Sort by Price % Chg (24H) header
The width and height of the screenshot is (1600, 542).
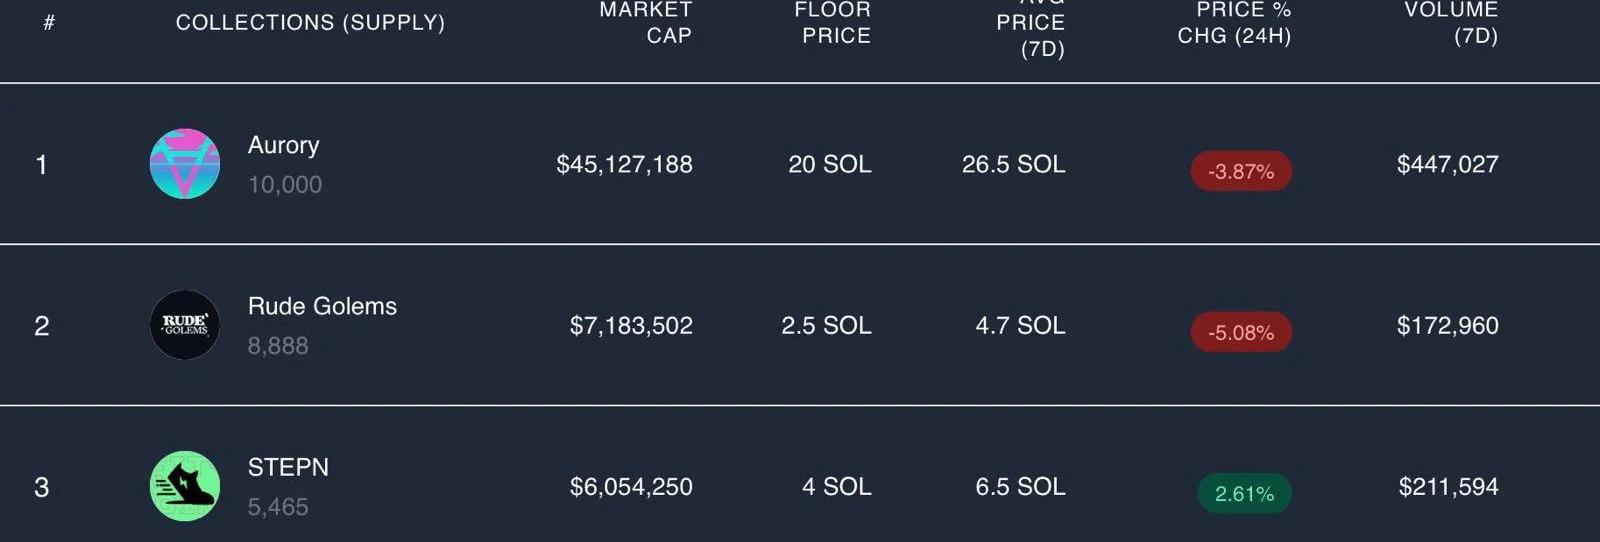tap(1235, 22)
